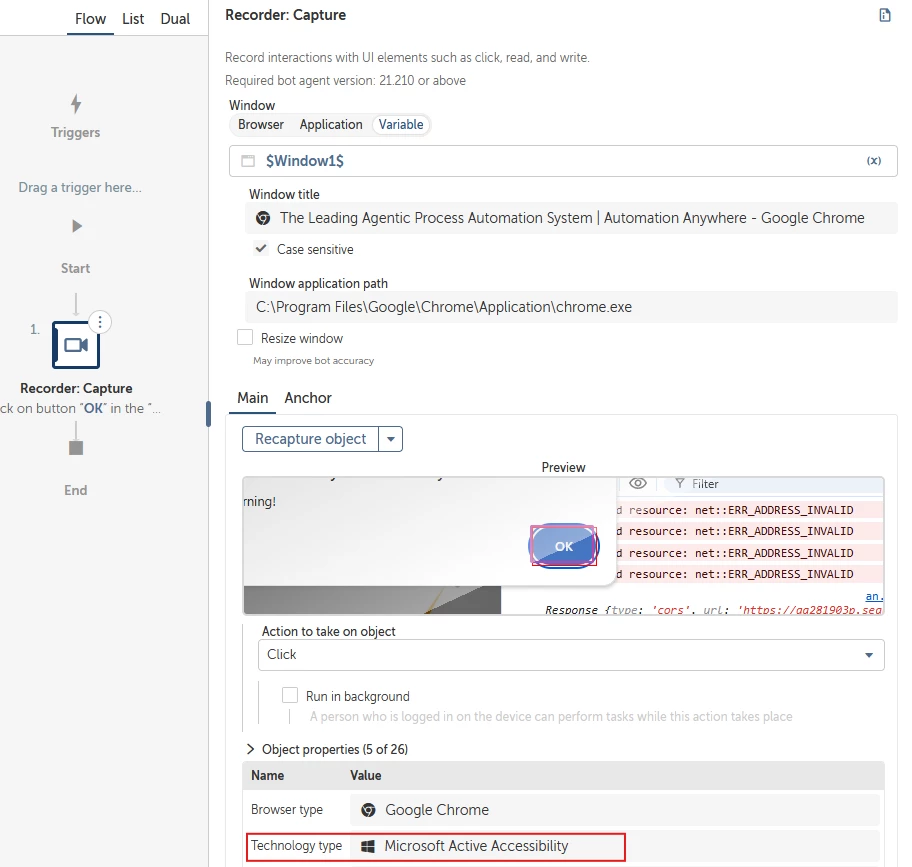Open the documentation icon next to the Recorder: Capture title
The width and height of the screenshot is (912, 867).
885,15
